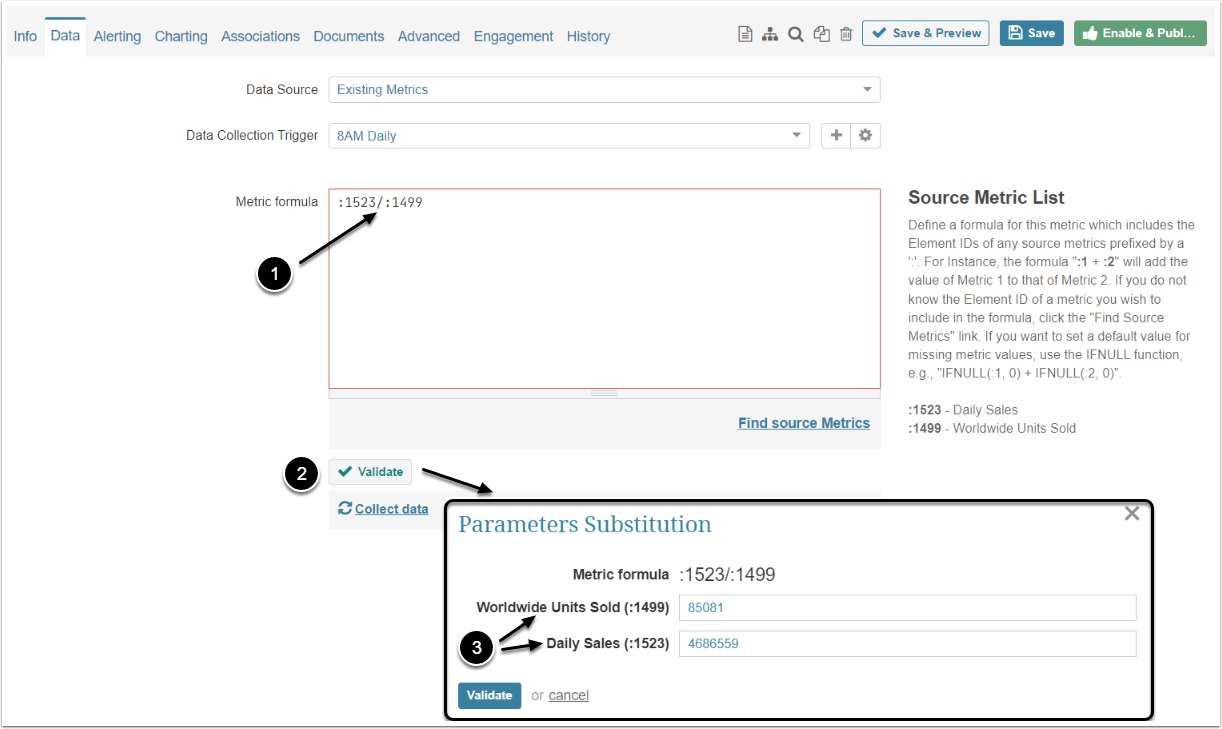Switch to the Documents tab
1222x729 pixels.
(349, 36)
